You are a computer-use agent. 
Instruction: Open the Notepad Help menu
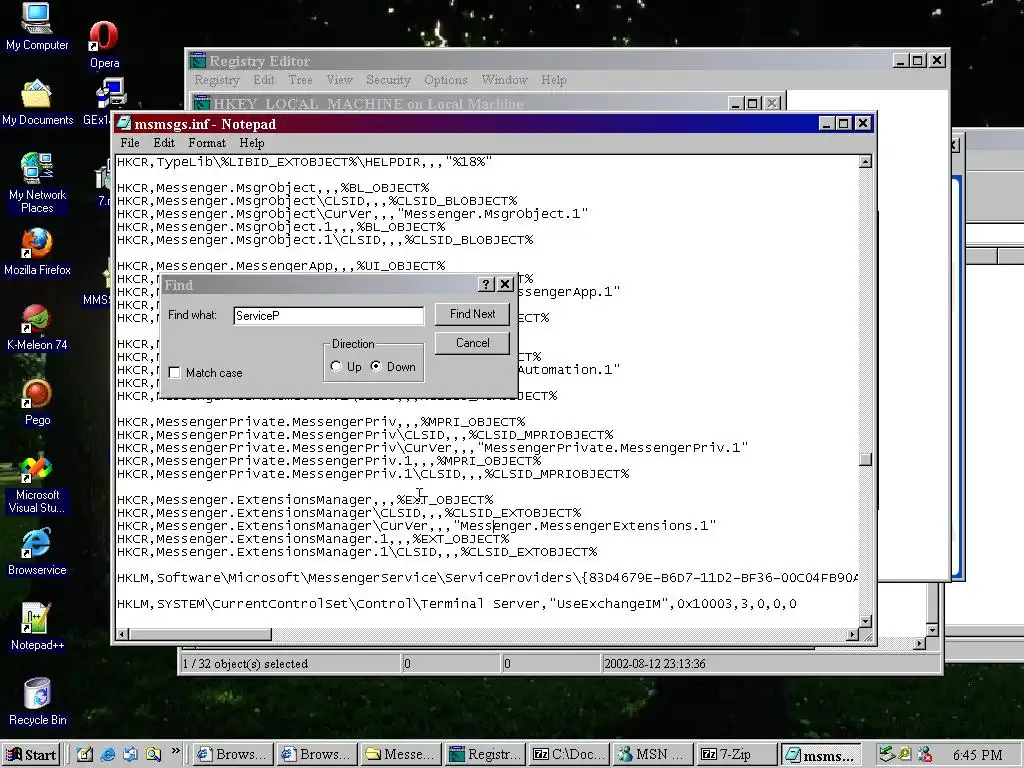pyautogui.click(x=251, y=143)
